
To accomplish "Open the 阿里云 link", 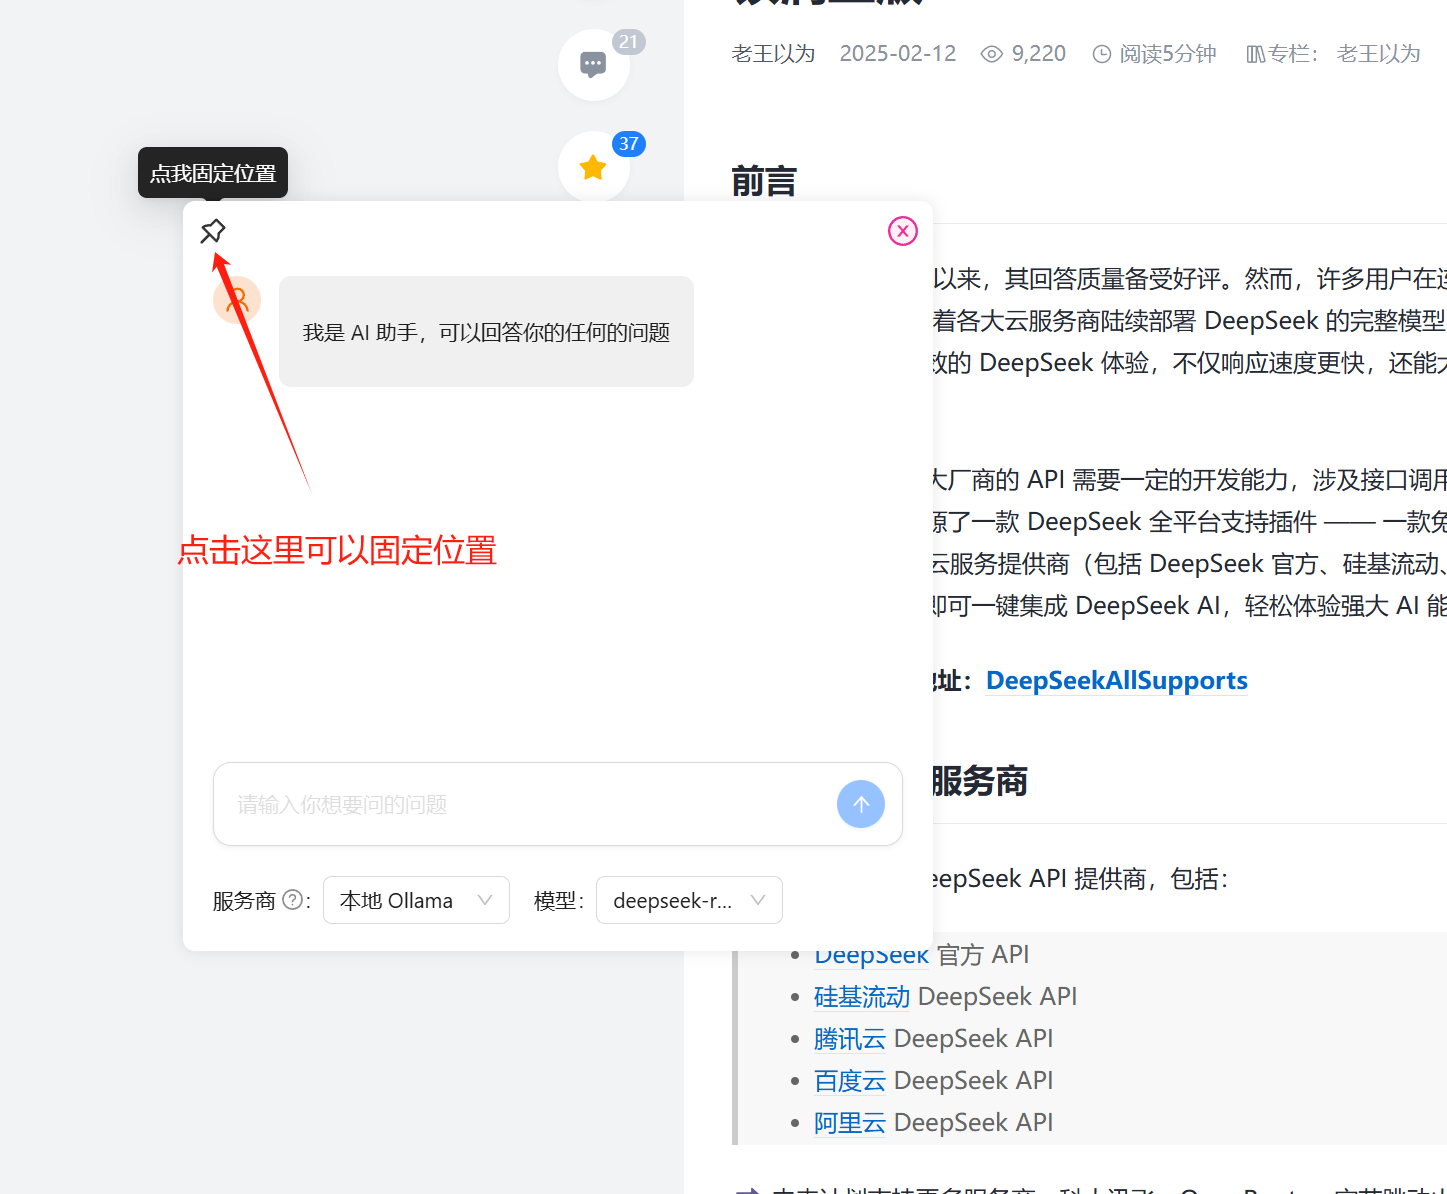I will point(850,1123).
